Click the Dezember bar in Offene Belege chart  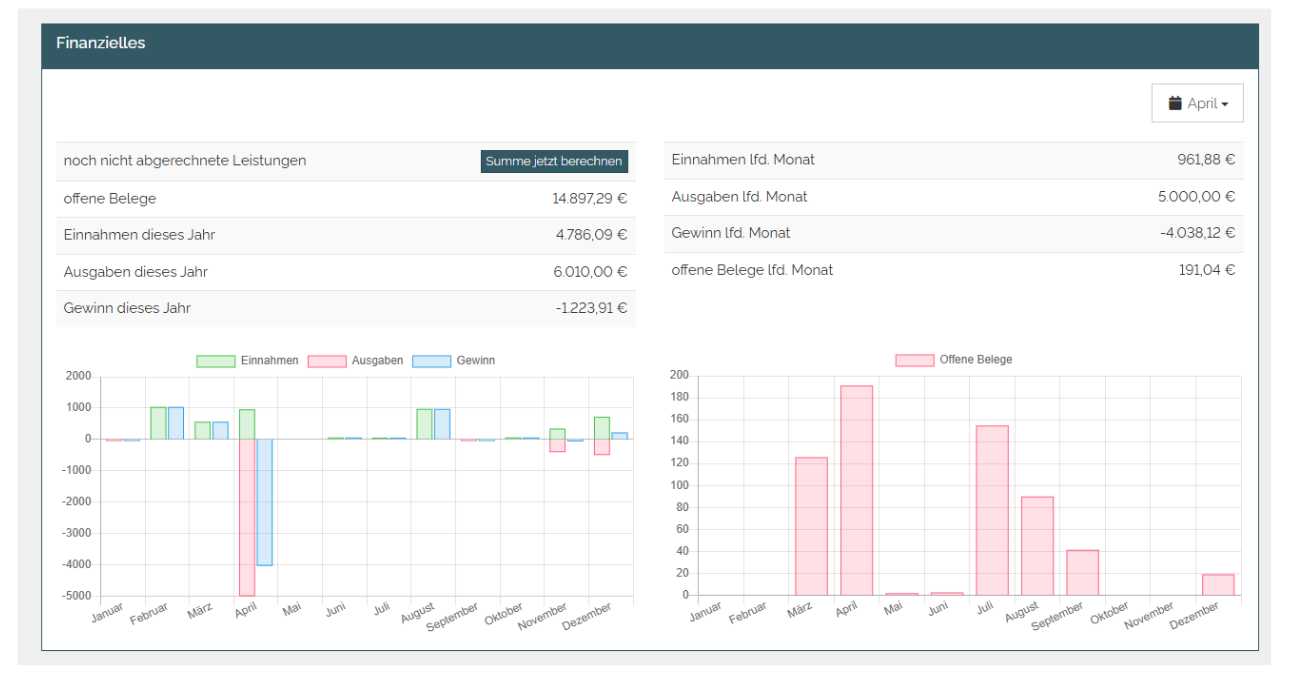pos(1217,584)
